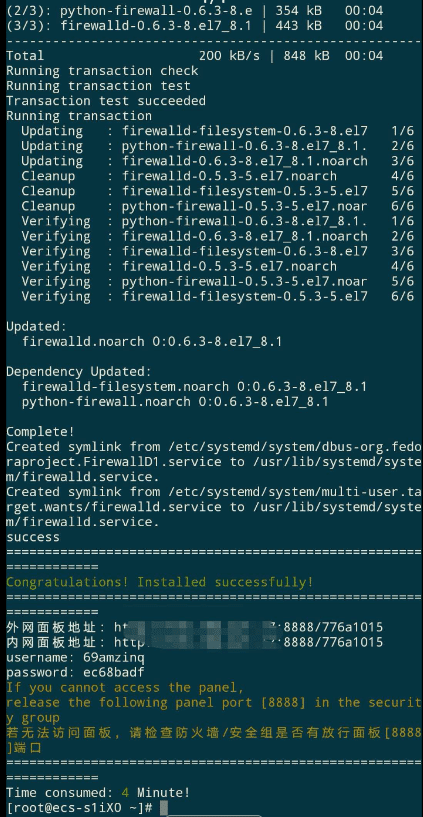Click firewalld.noarch 0:0.6.3-8.el7_8.1 entry

(152, 341)
